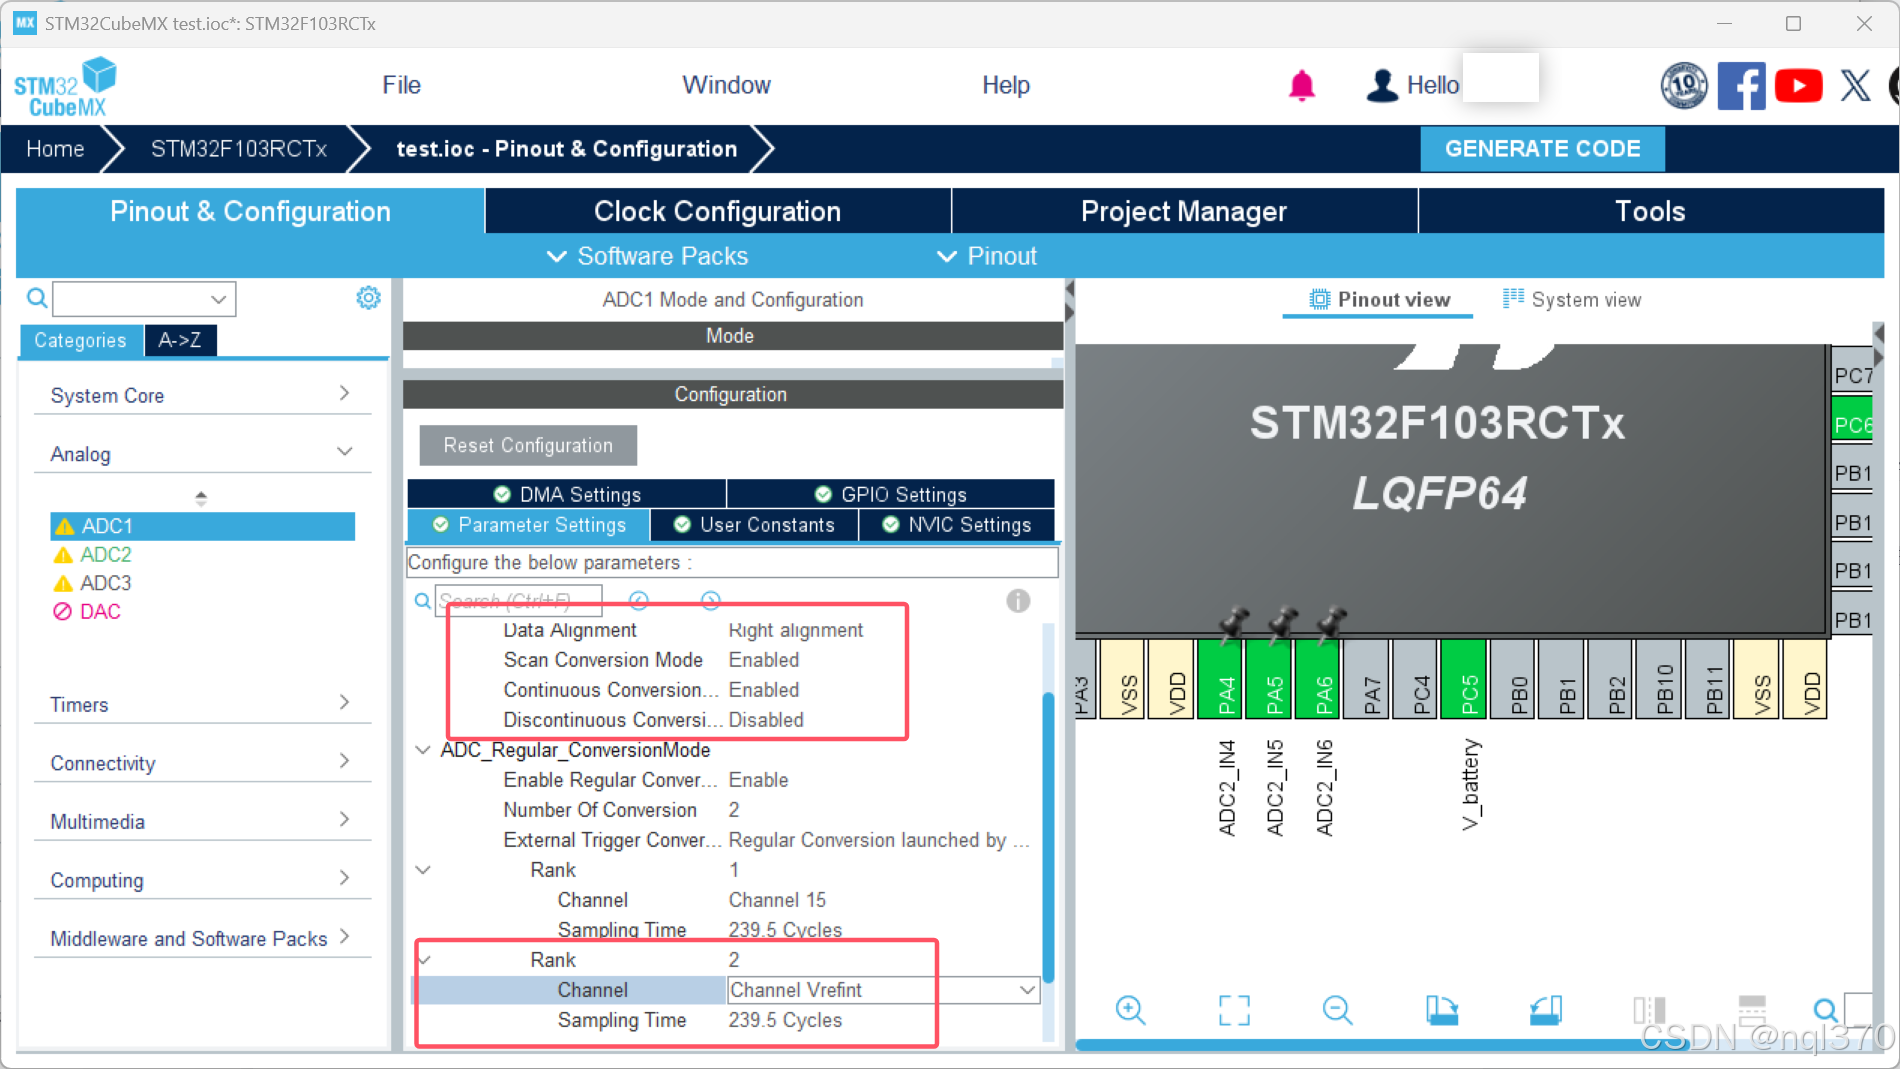1900x1069 pixels.
Task: Click the previous search result arrow icon
Action: (639, 600)
